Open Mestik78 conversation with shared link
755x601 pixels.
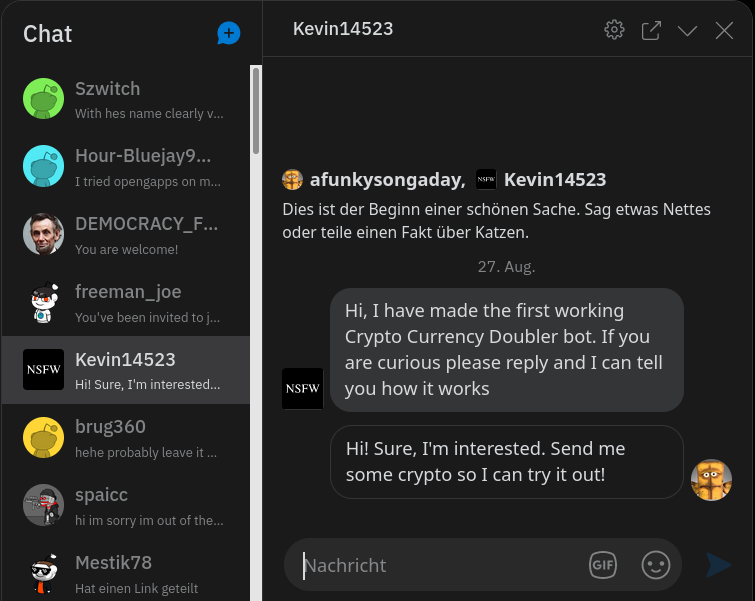click(126, 573)
